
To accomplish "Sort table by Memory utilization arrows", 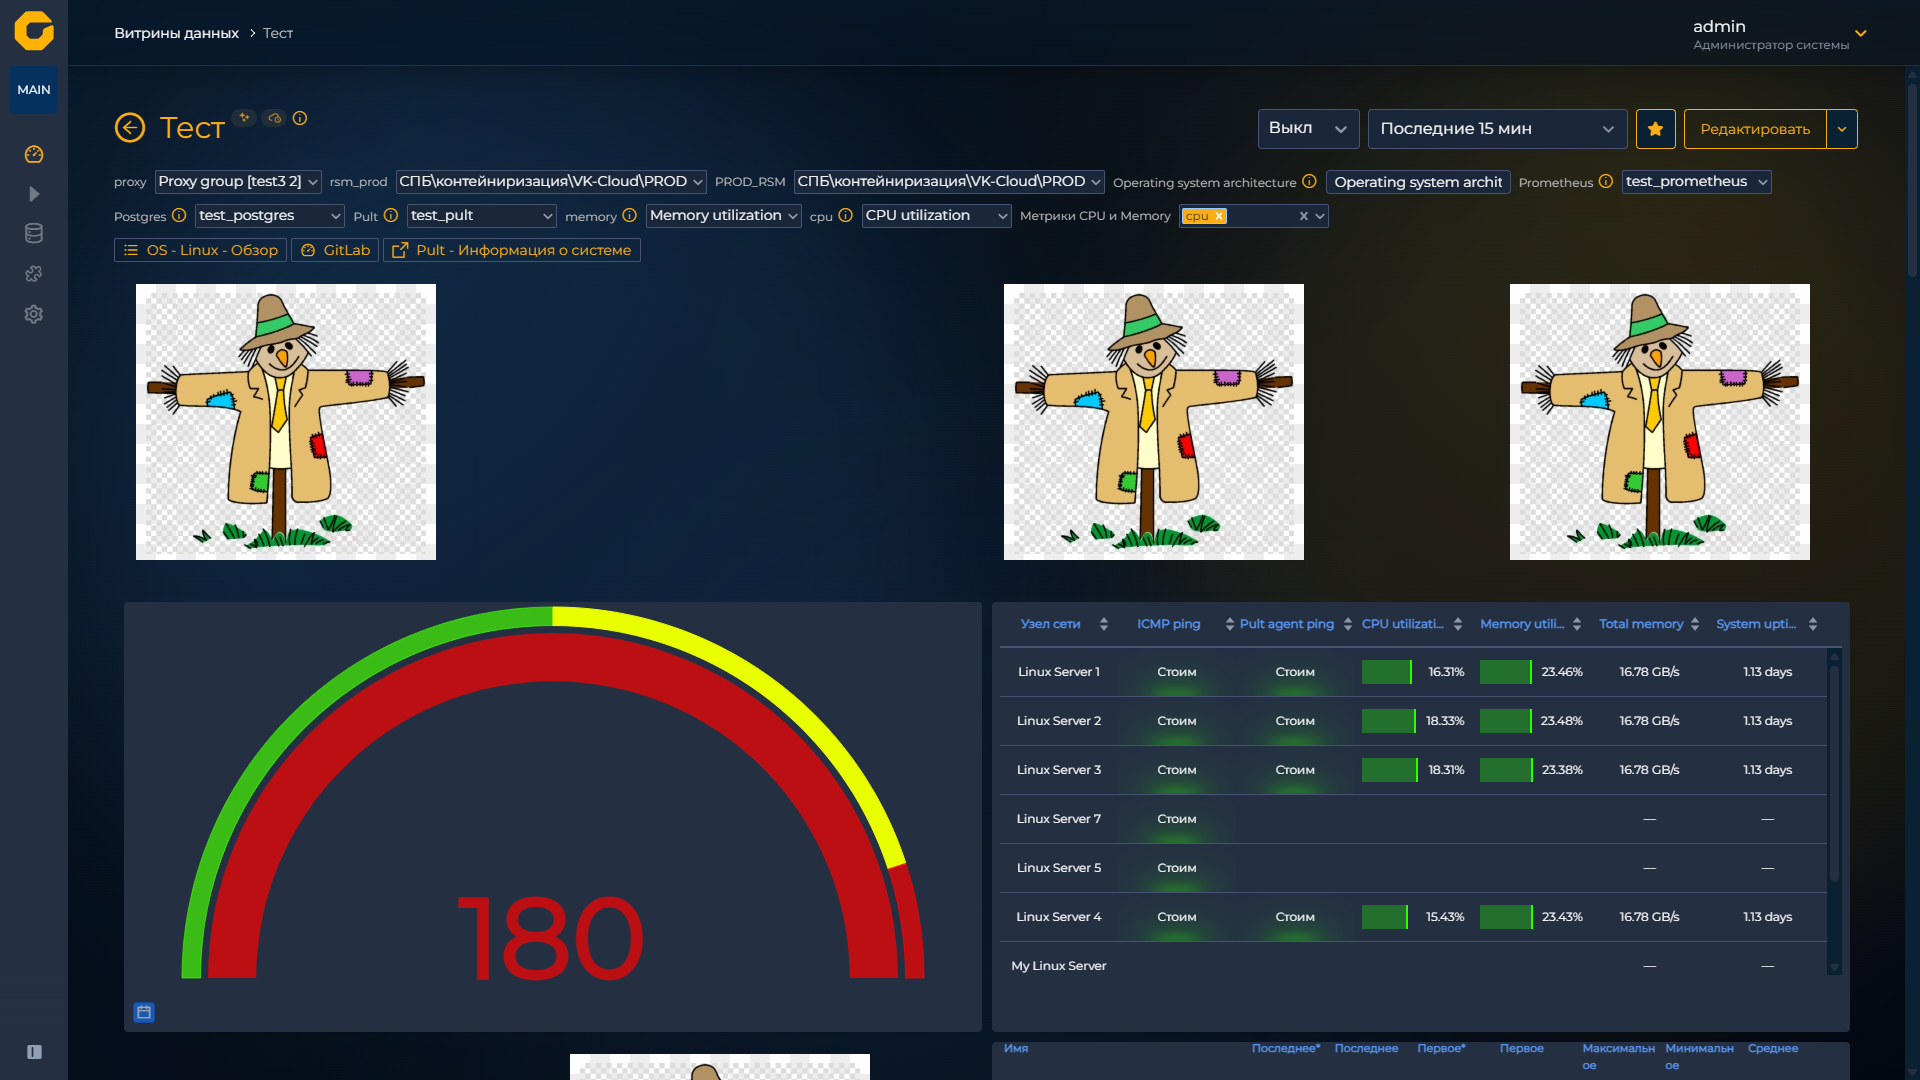I will [x=1577, y=624].
